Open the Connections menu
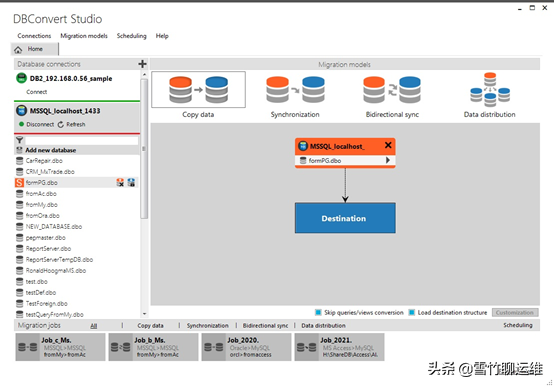The width and height of the screenshot is (554, 387). [34, 36]
